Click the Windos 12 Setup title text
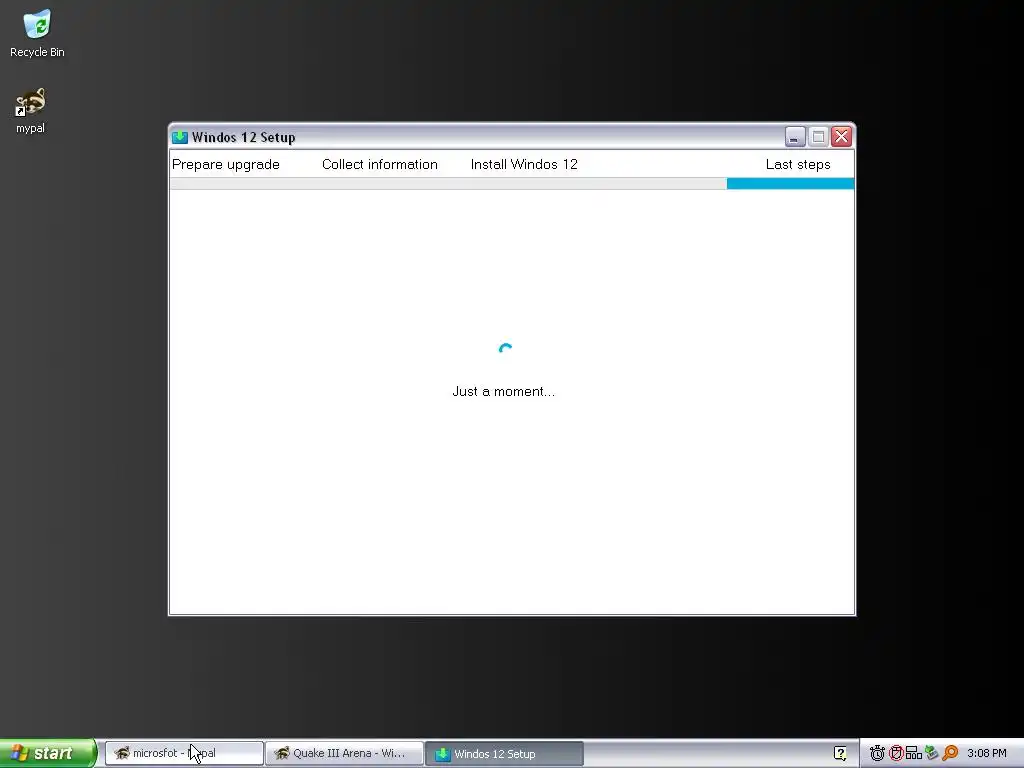Image resolution: width=1024 pixels, height=768 pixels. [x=244, y=137]
